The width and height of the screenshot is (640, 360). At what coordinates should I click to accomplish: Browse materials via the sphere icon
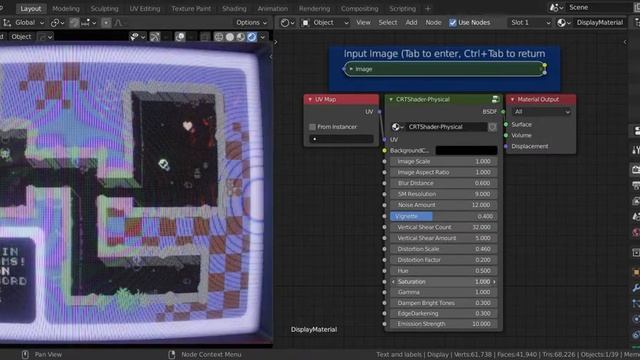tap(564, 23)
